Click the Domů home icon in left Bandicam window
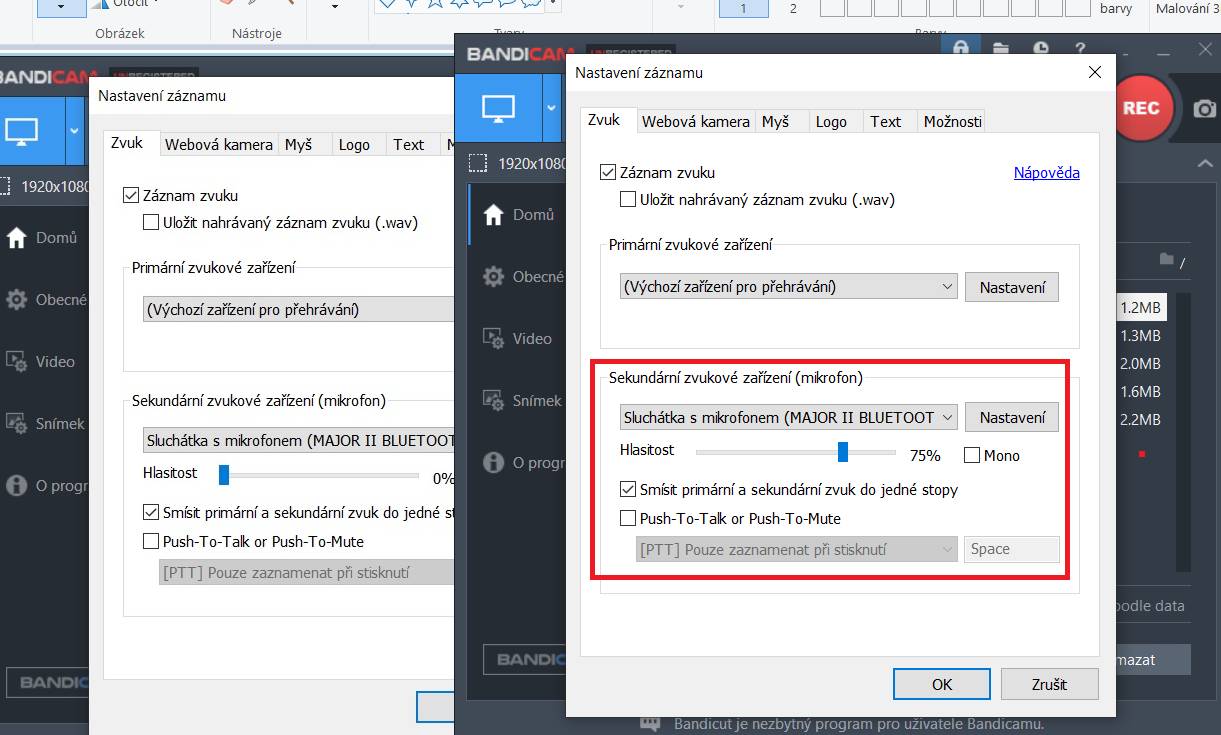The width and height of the screenshot is (1221, 735). click(16, 238)
